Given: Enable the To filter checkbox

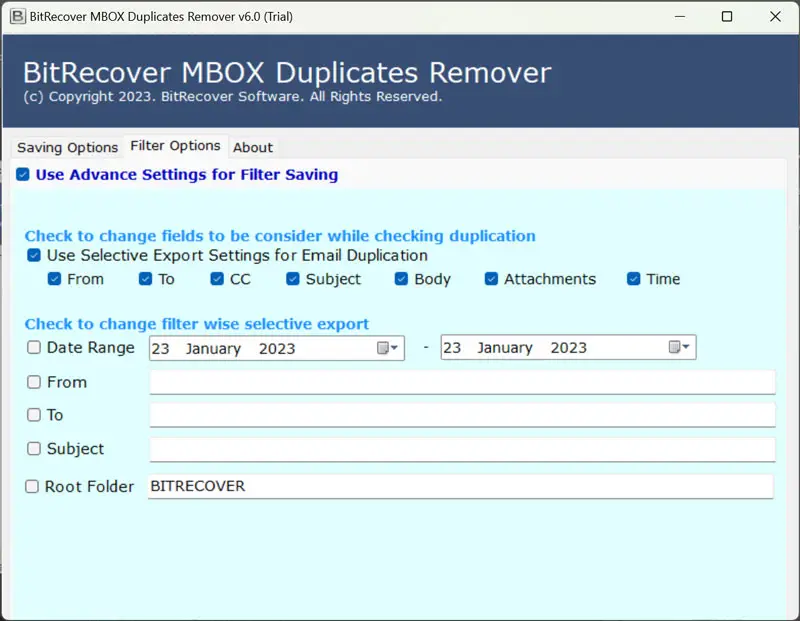Looking at the screenshot, I should point(34,415).
